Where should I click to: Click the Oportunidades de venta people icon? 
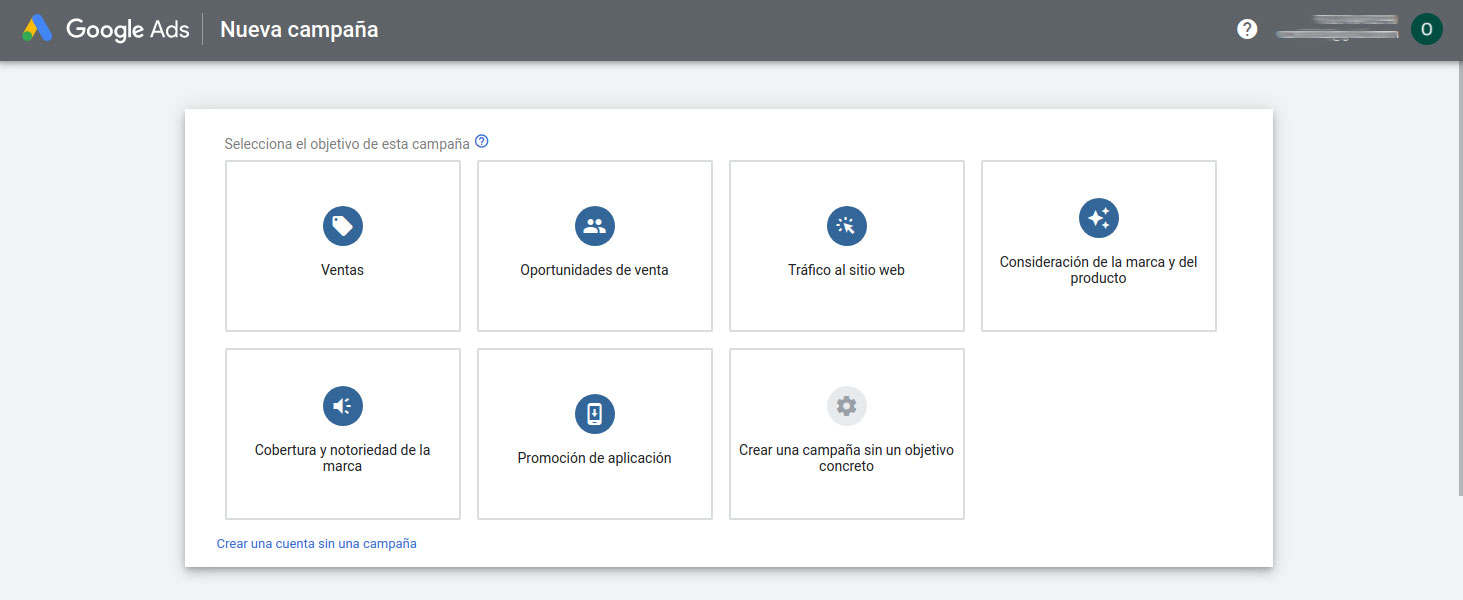click(595, 226)
